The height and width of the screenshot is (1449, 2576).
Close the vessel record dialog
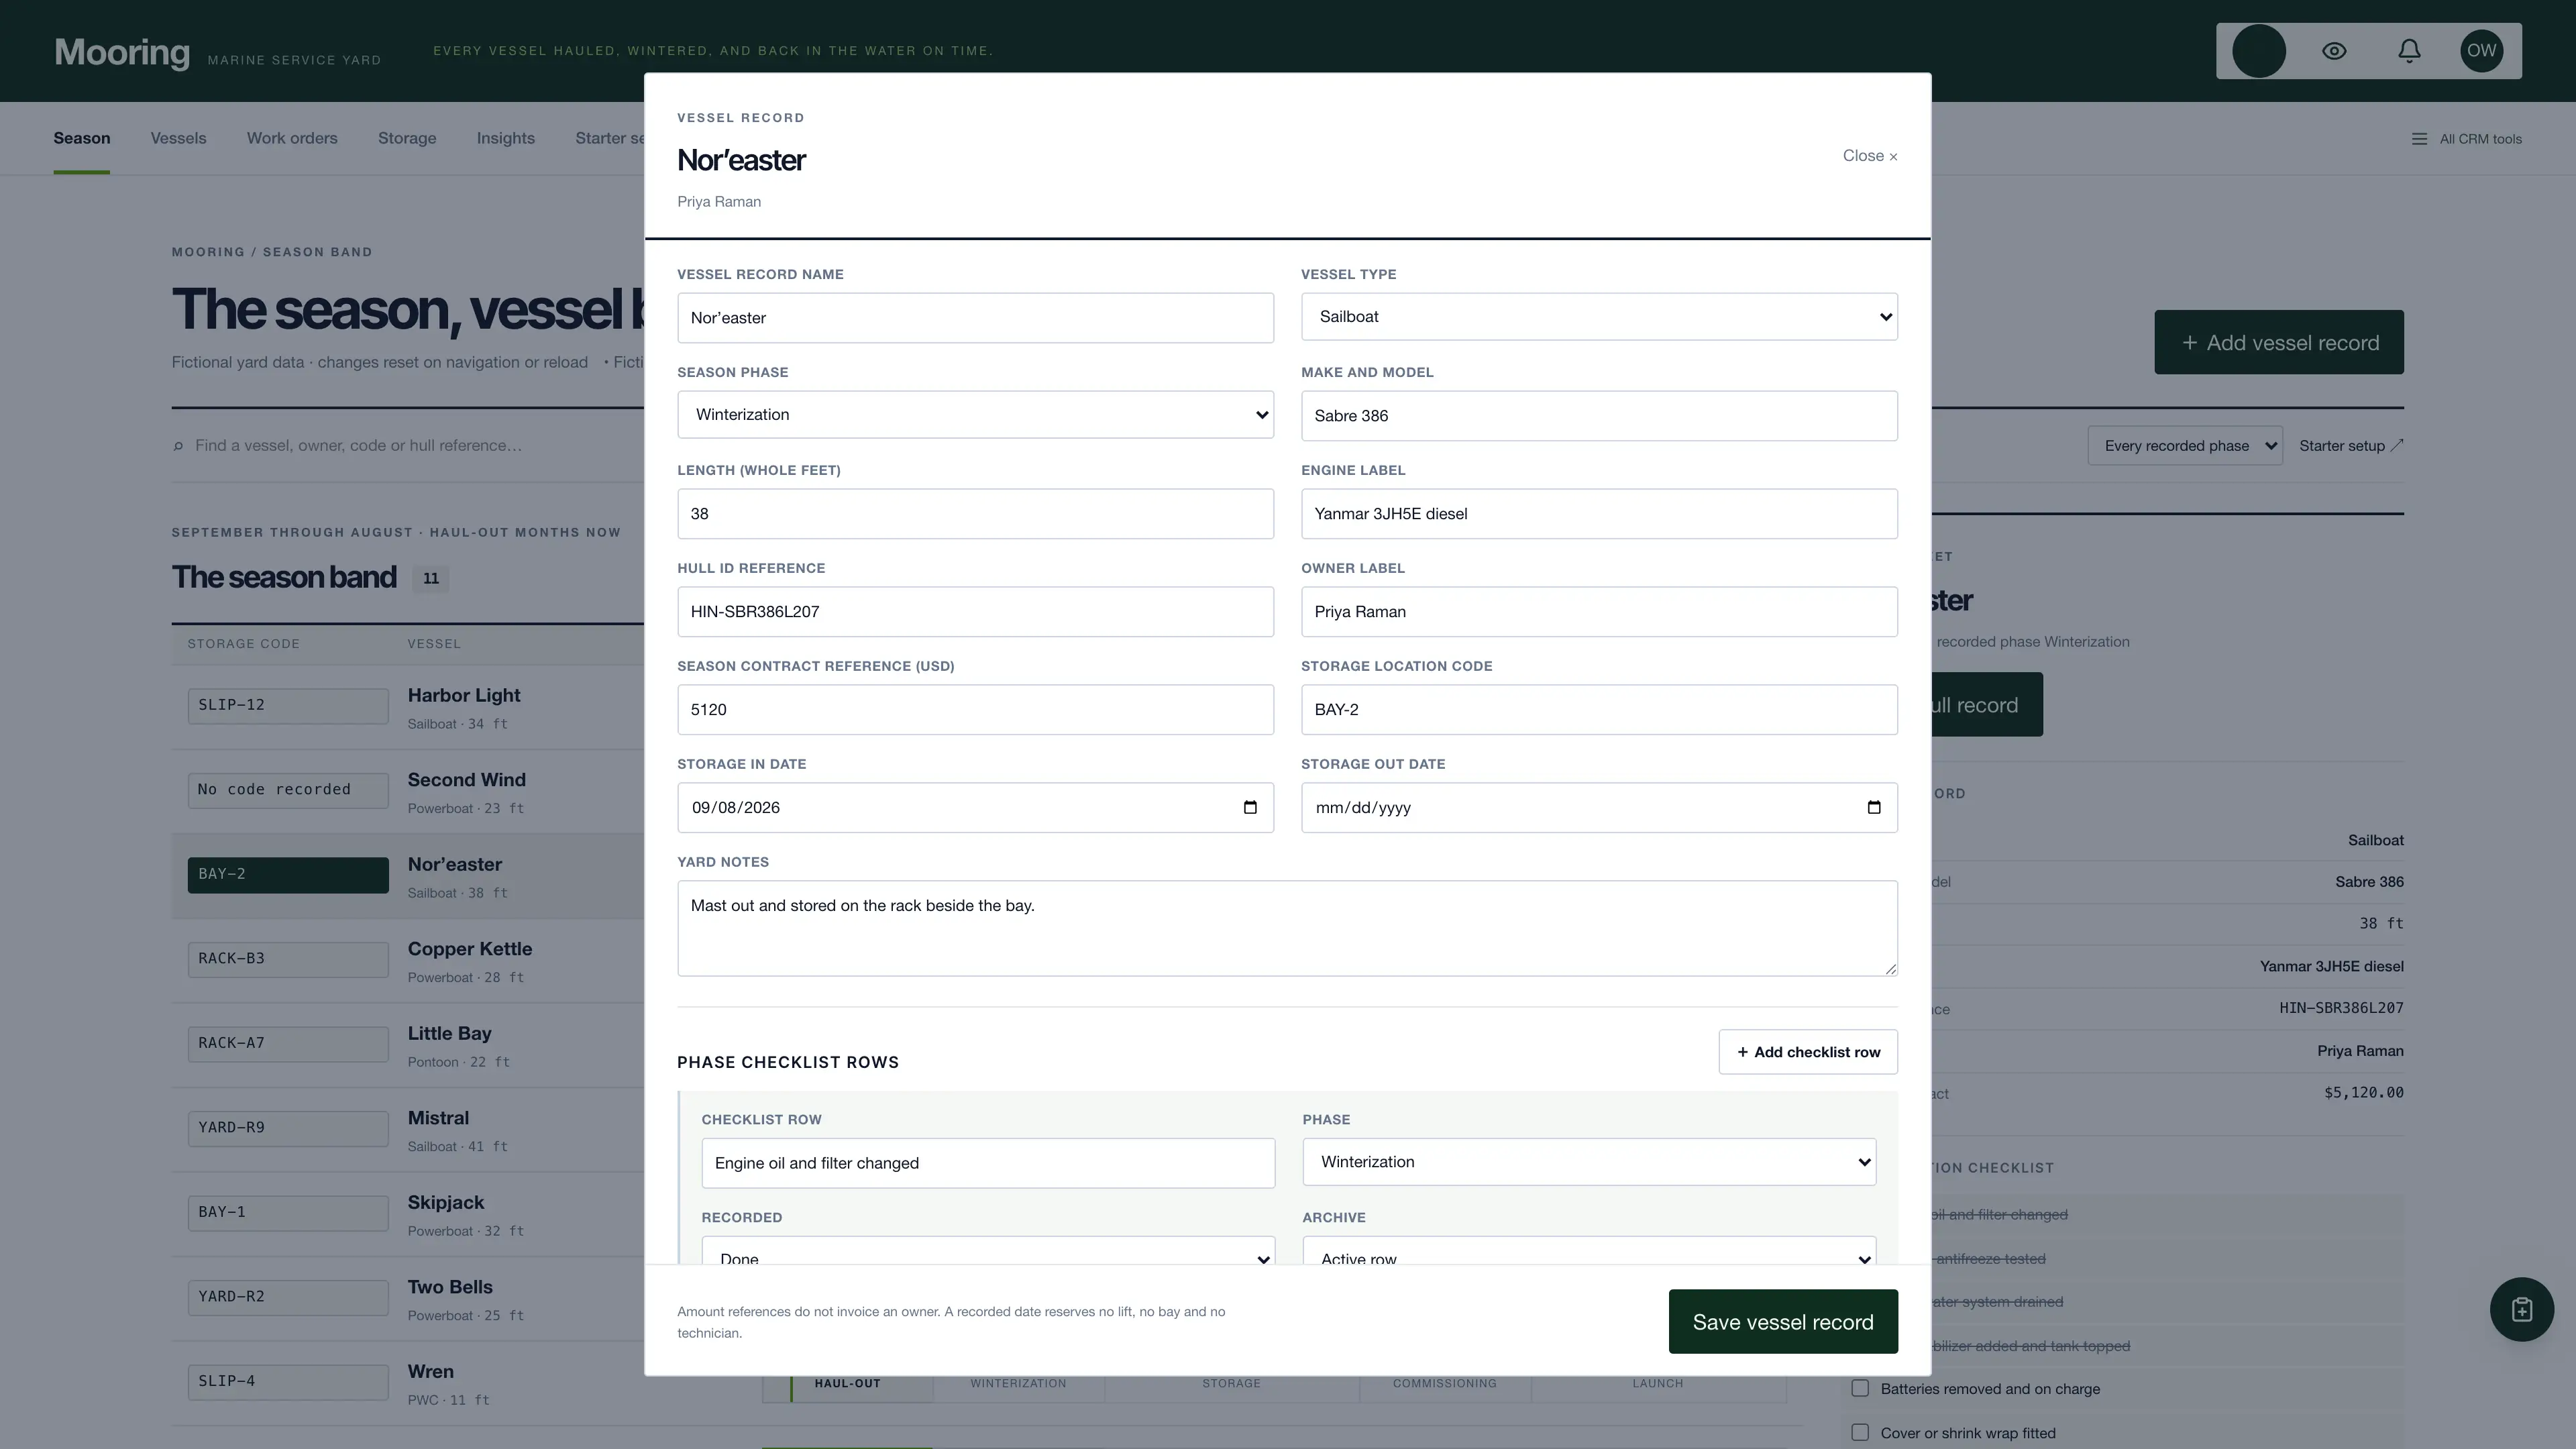(x=1870, y=156)
